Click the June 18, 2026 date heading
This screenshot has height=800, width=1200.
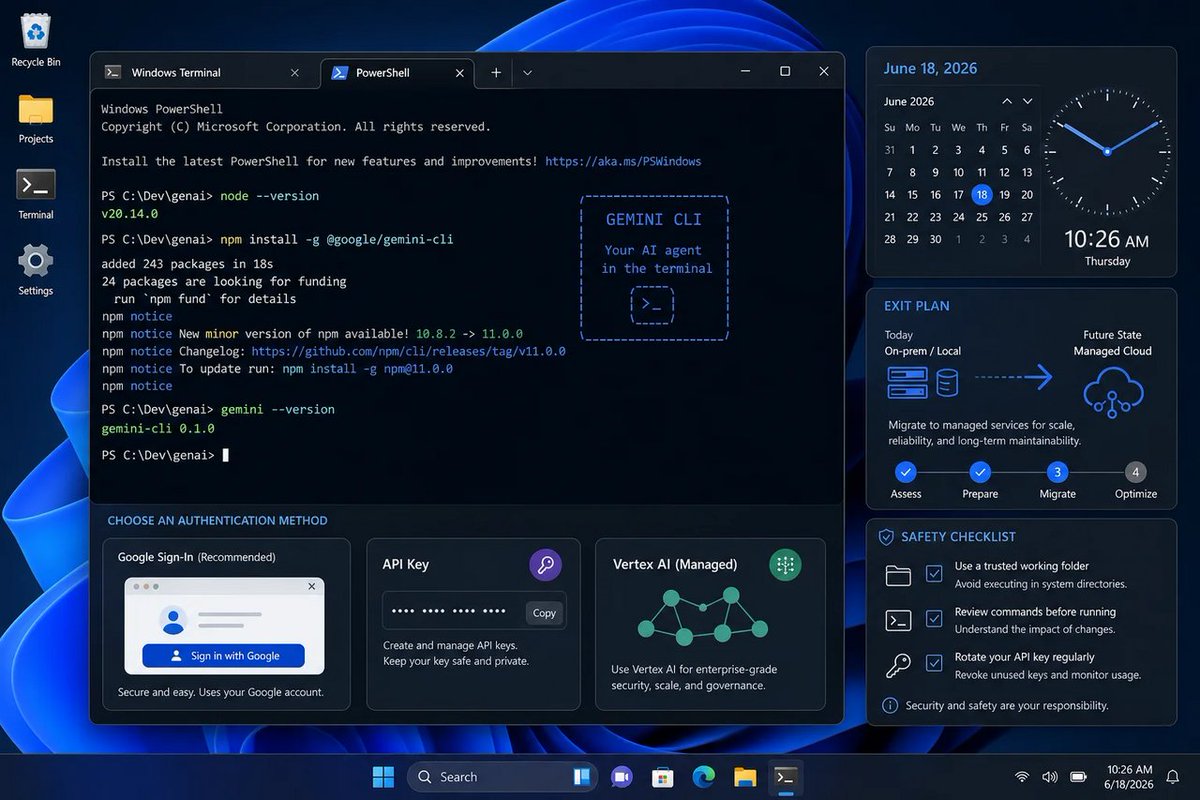pos(930,68)
